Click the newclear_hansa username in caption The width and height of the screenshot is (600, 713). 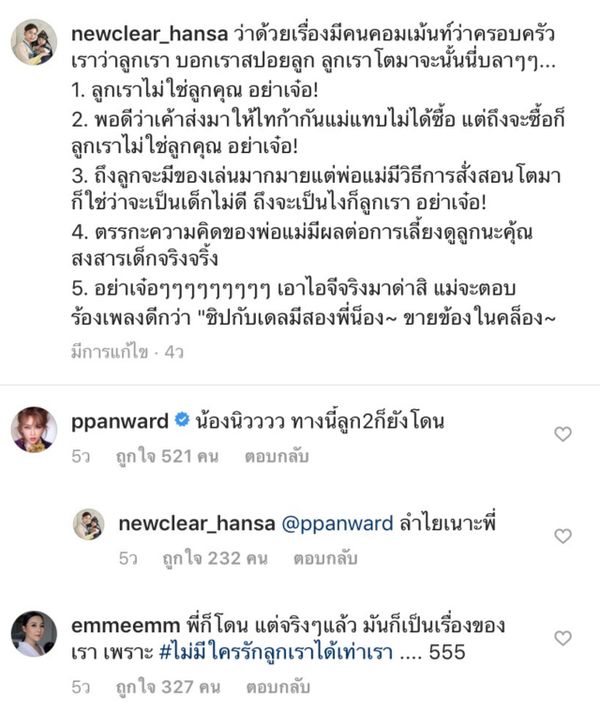click(150, 34)
